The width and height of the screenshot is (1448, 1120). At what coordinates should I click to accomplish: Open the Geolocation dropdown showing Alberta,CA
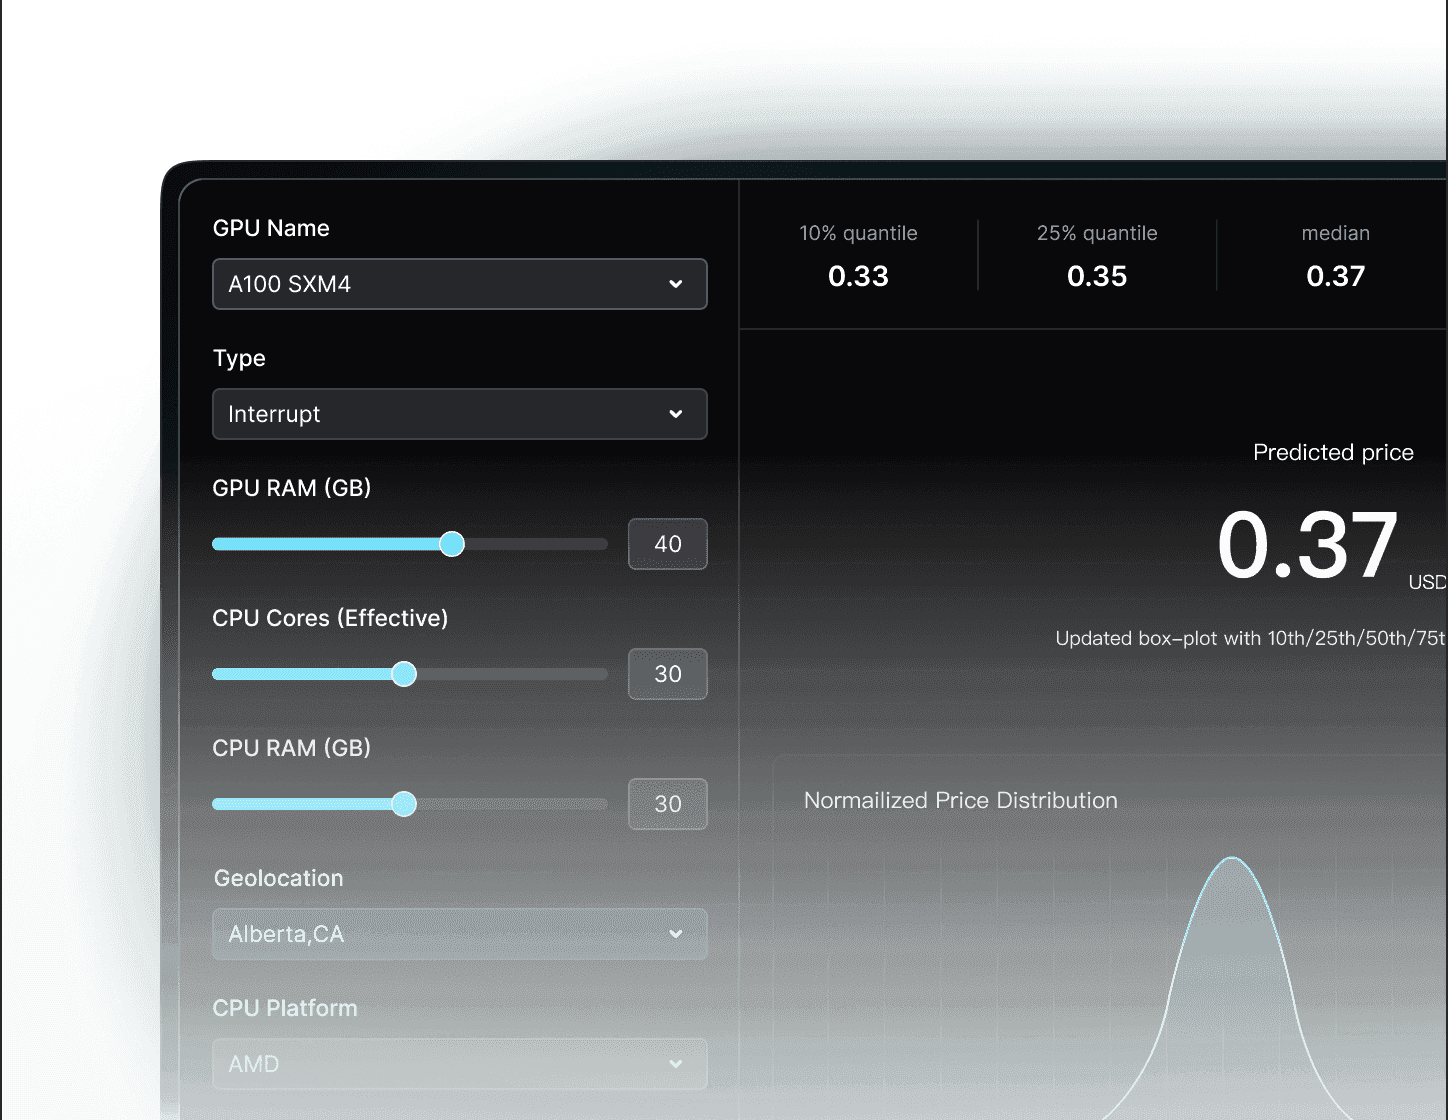coord(460,934)
